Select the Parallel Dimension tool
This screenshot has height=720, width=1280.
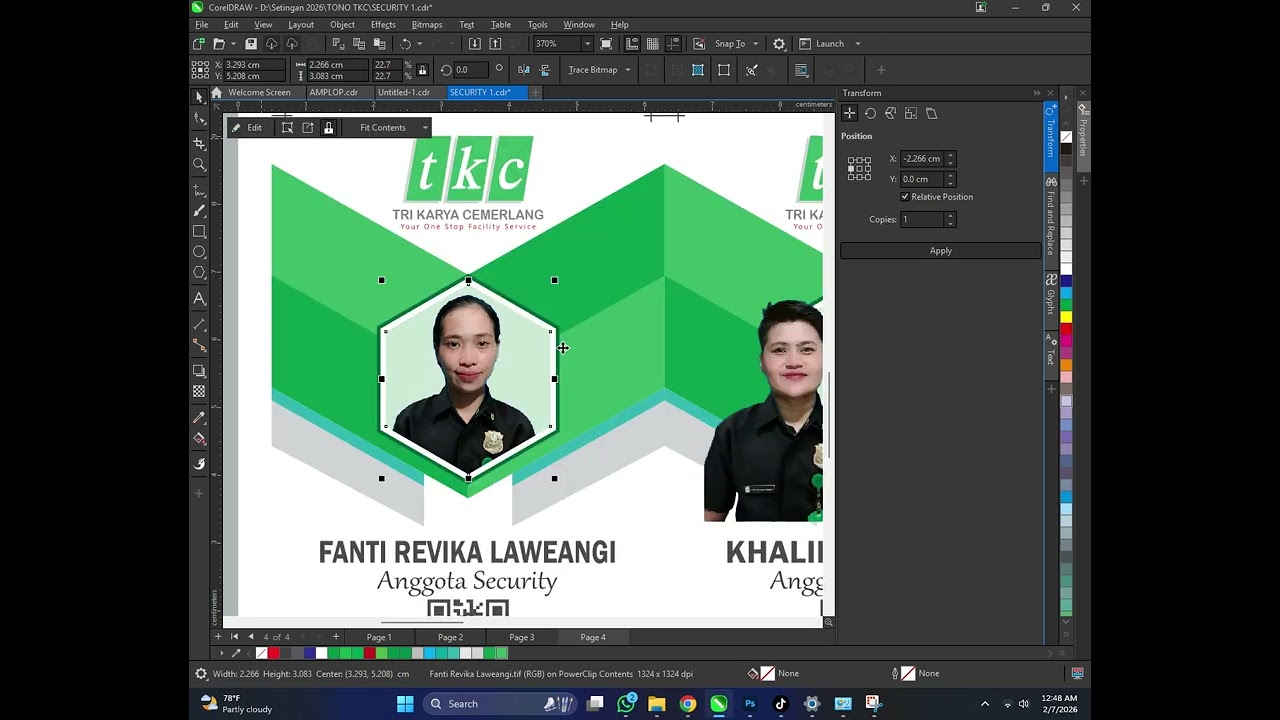199,325
